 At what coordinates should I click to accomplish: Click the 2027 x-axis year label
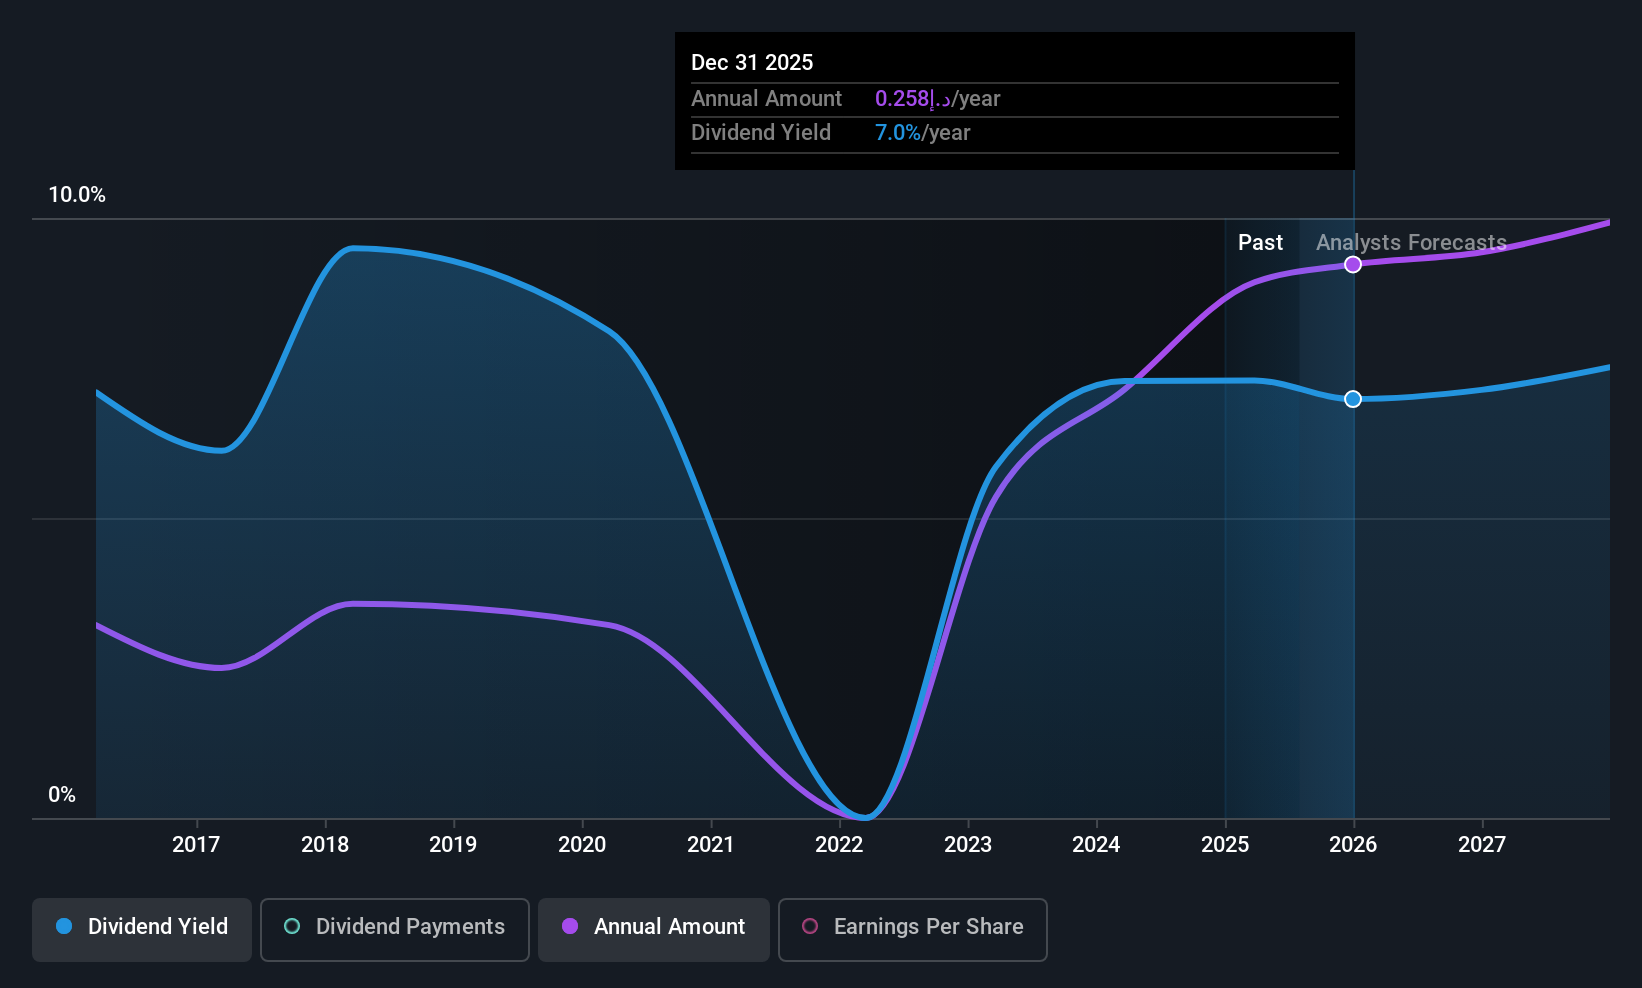(1482, 845)
